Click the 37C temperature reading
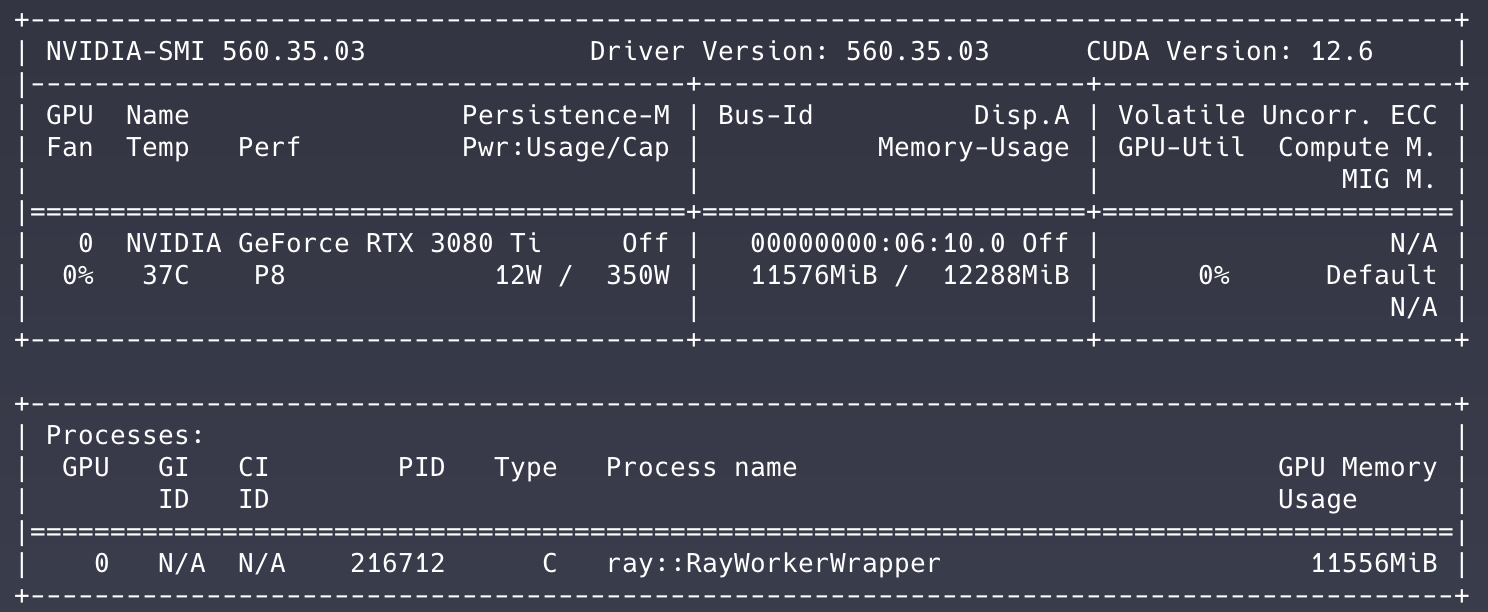Screen dimensions: 1488x612 166,276
